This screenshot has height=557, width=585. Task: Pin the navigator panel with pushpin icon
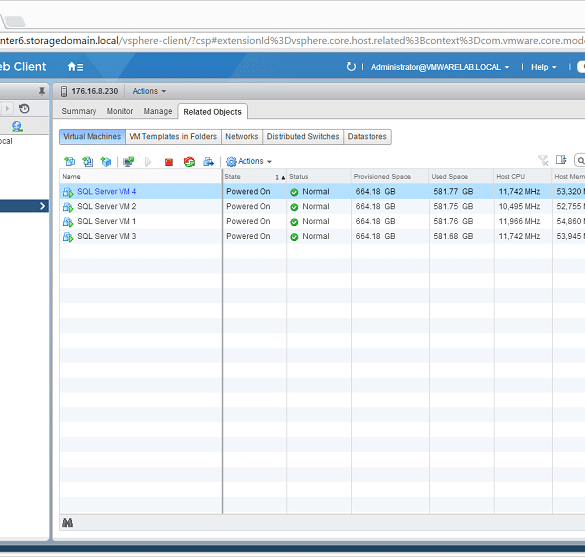pyautogui.click(x=42, y=91)
